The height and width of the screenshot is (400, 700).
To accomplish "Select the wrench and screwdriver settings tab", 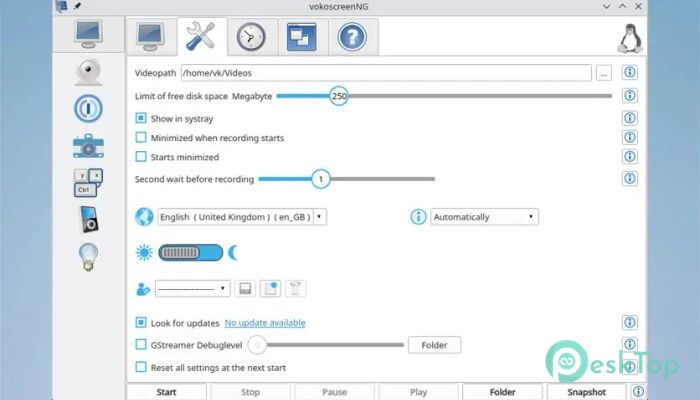I will [x=201, y=37].
